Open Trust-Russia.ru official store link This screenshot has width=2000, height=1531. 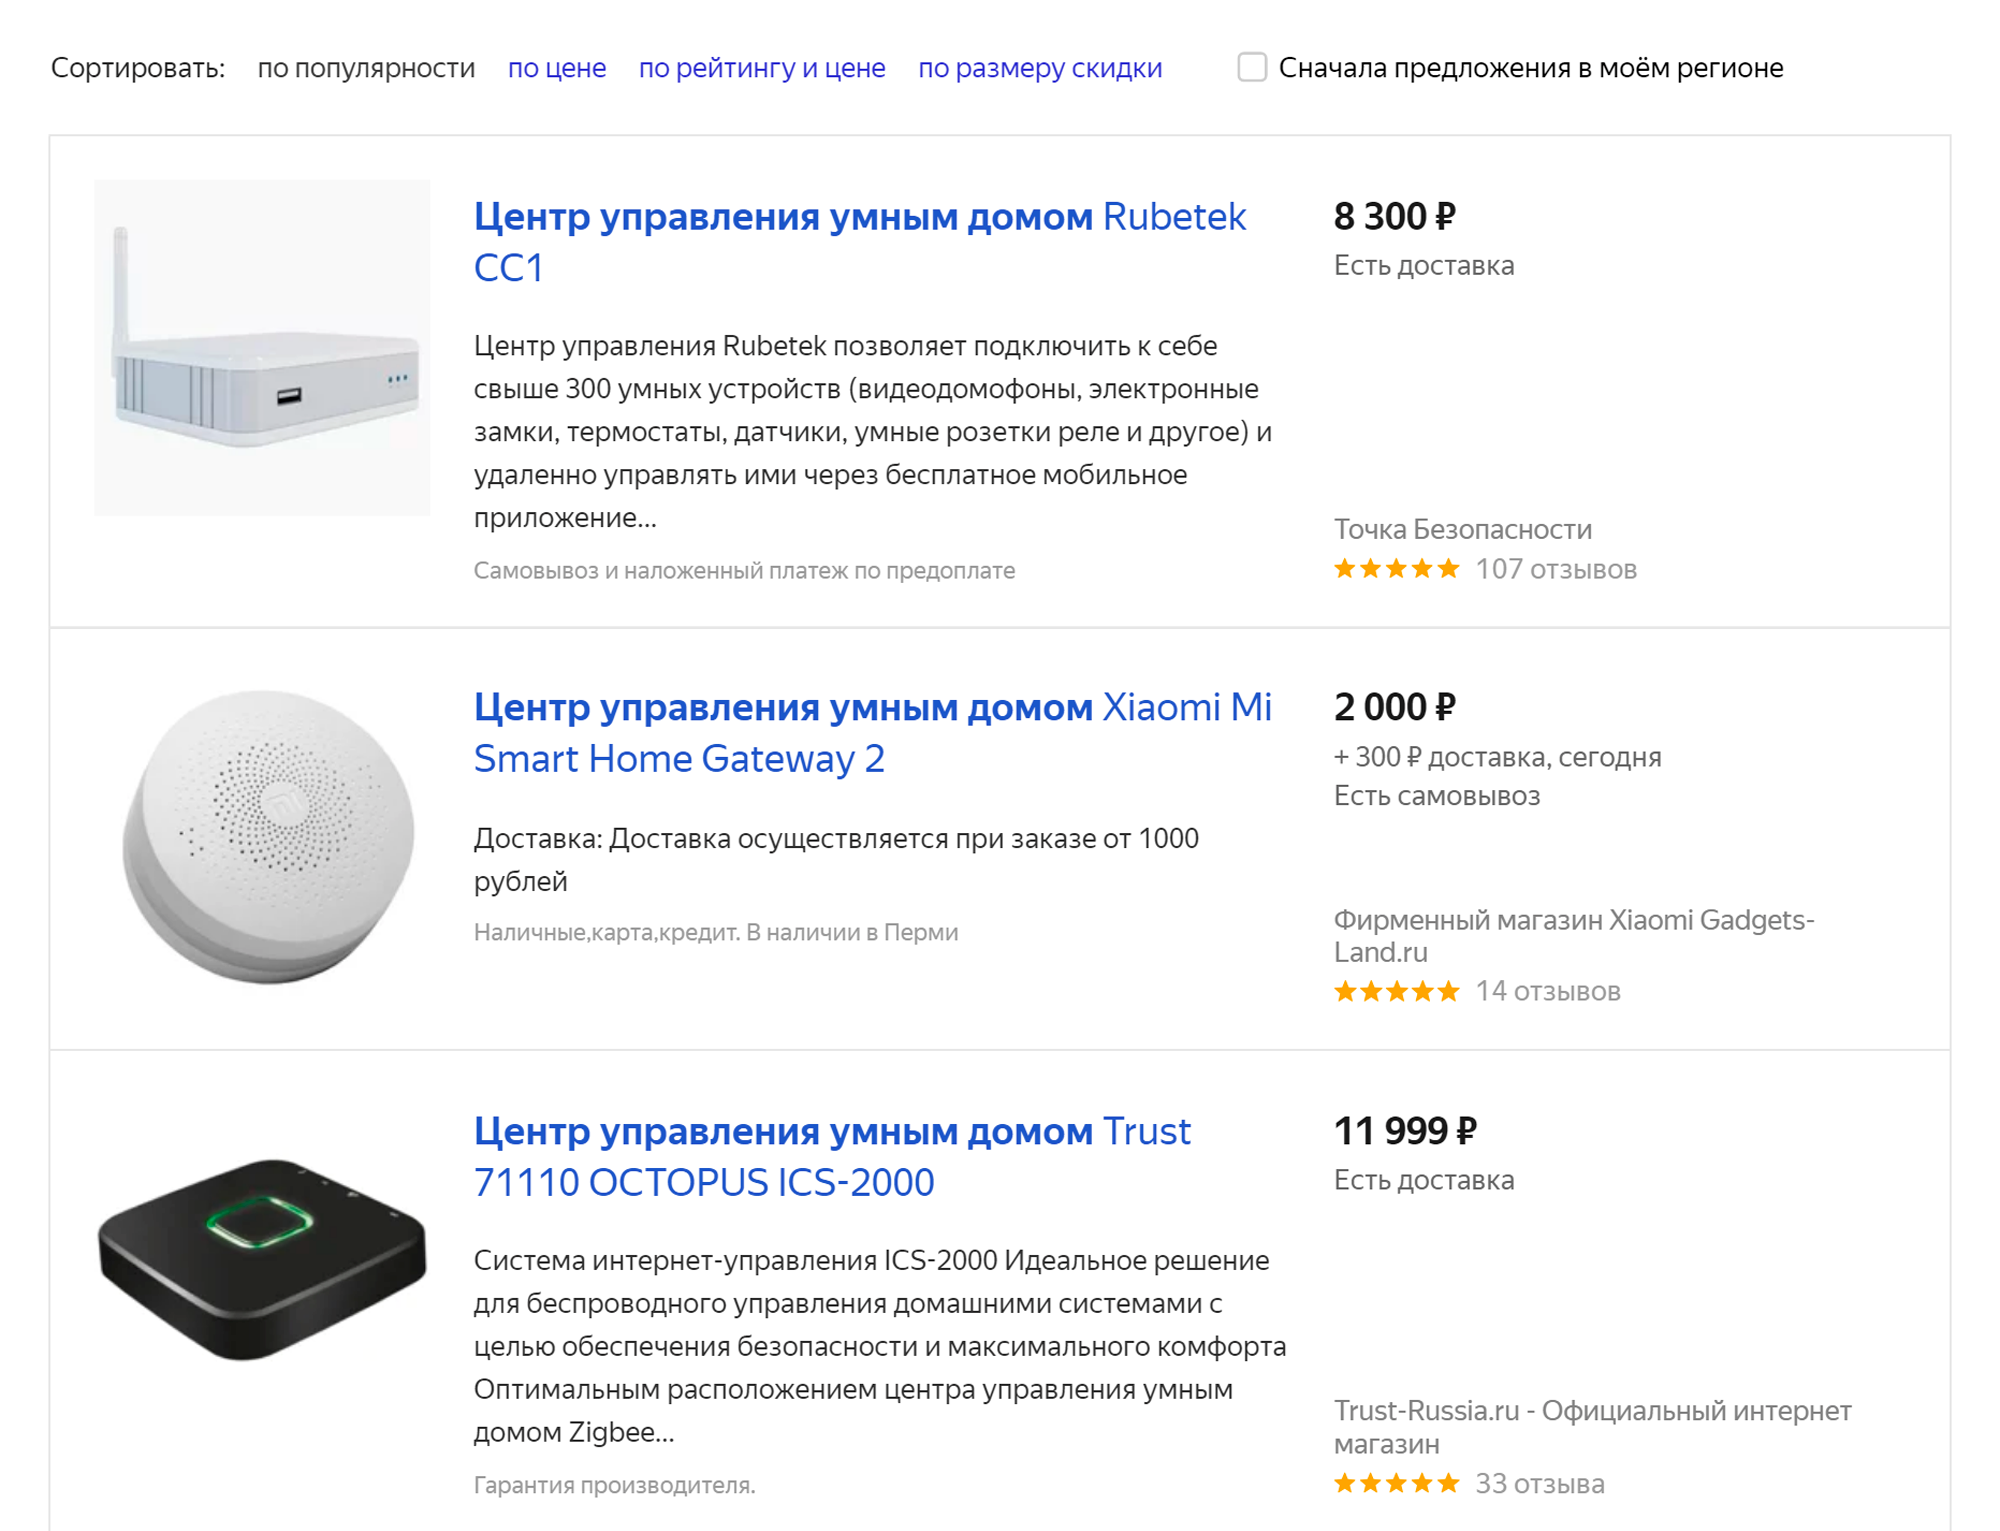pos(1593,1427)
